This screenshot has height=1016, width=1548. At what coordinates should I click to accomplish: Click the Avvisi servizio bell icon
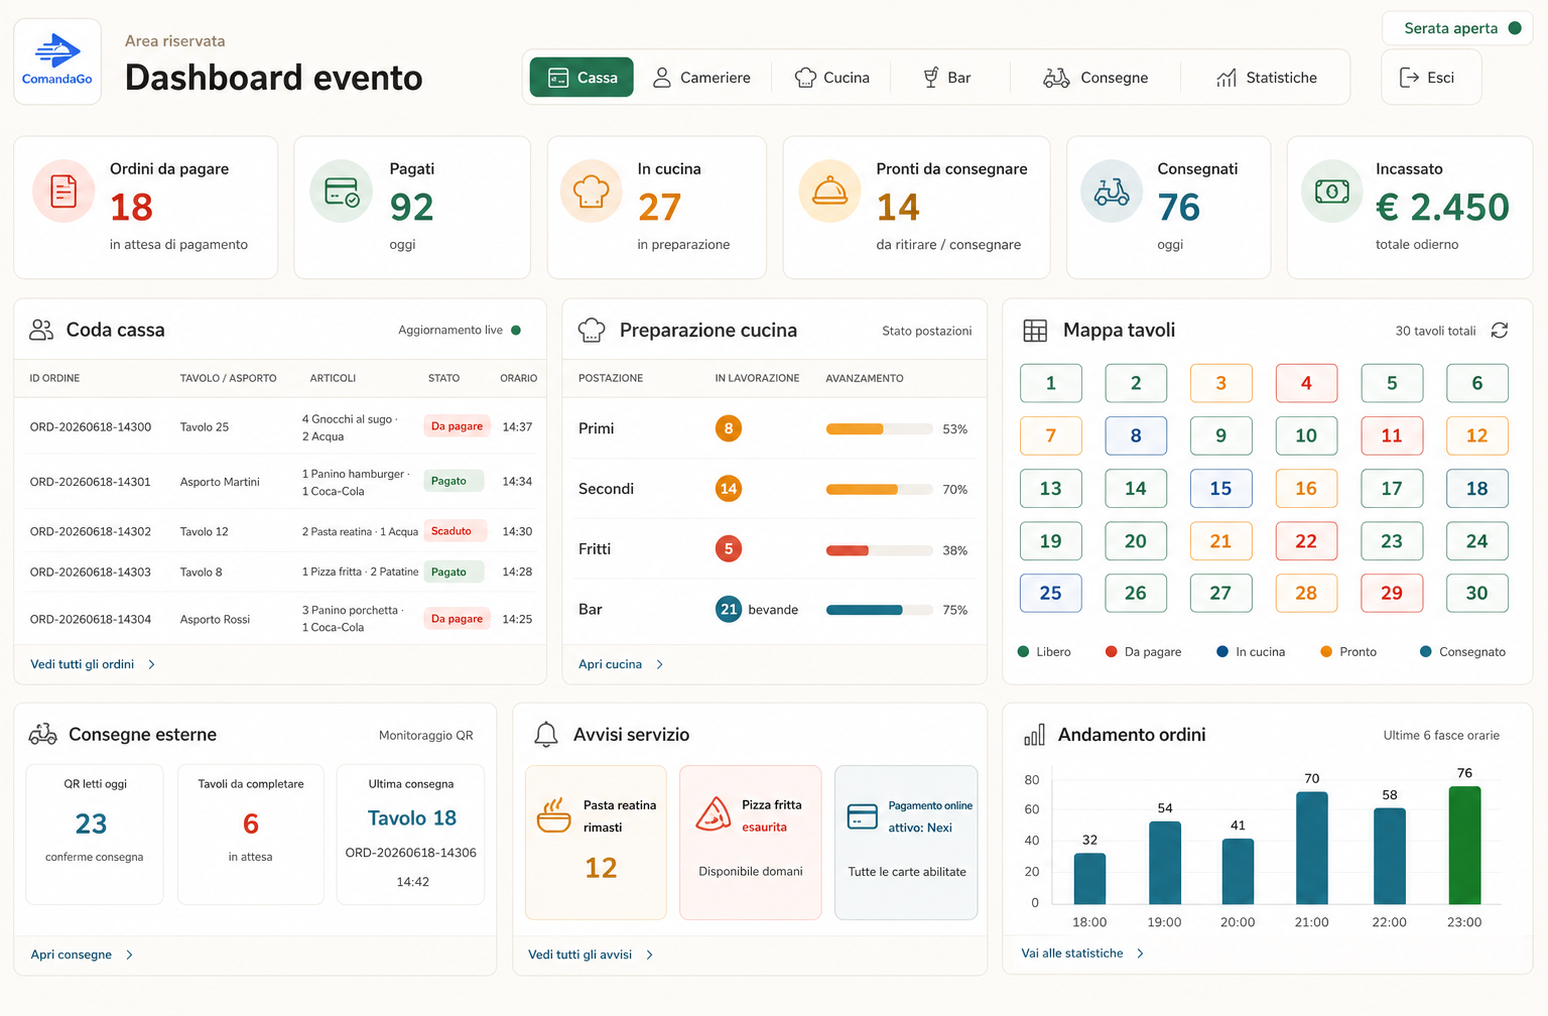tap(546, 735)
